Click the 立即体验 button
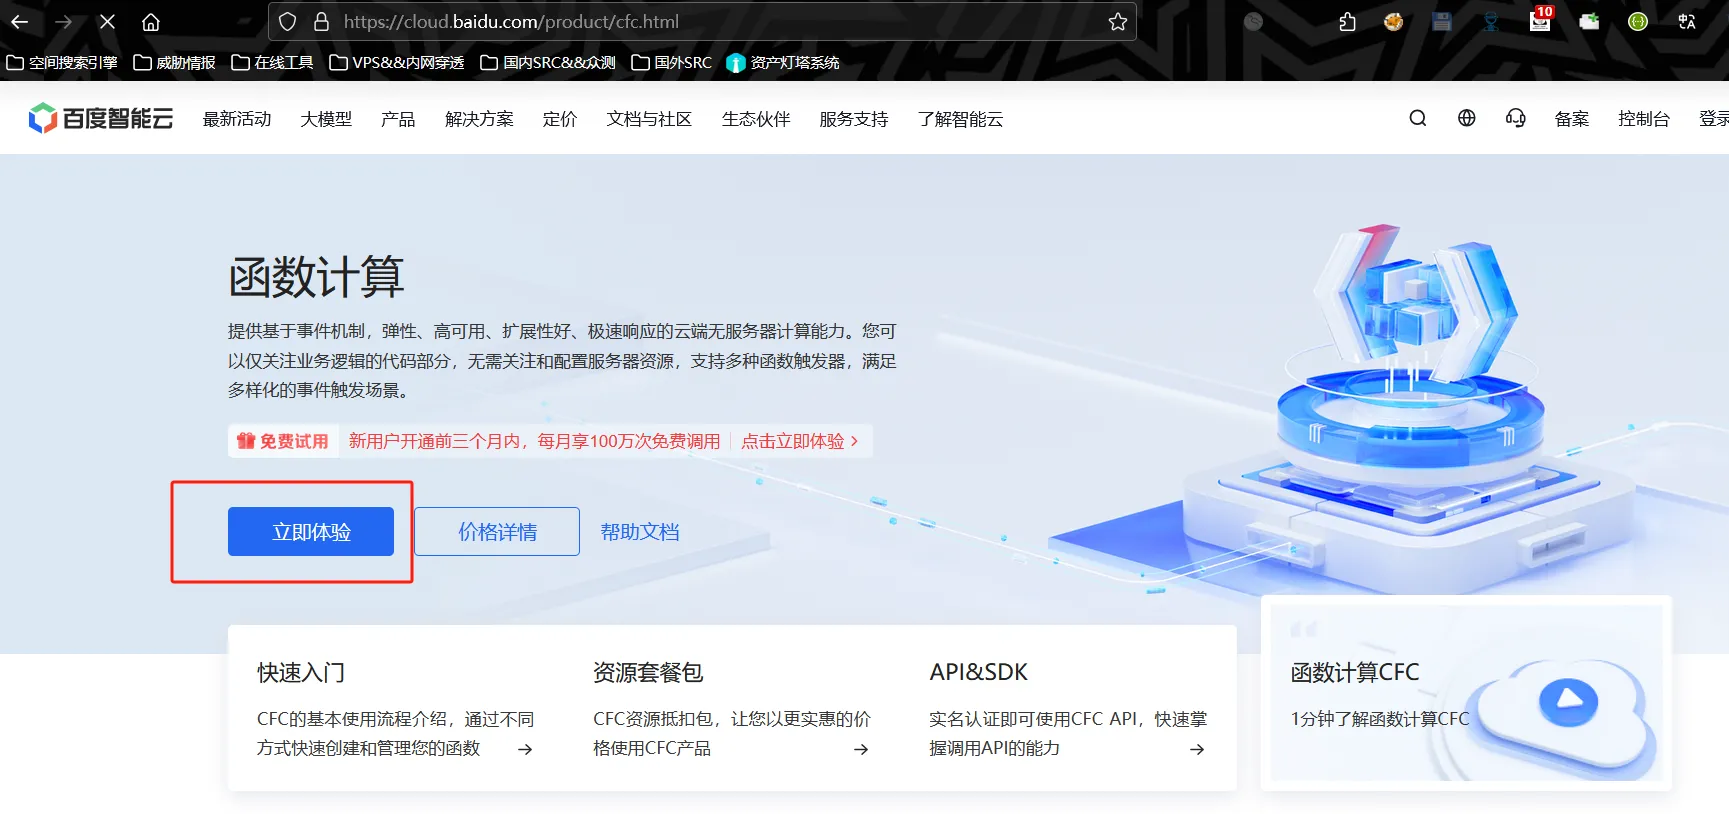 pos(311,532)
